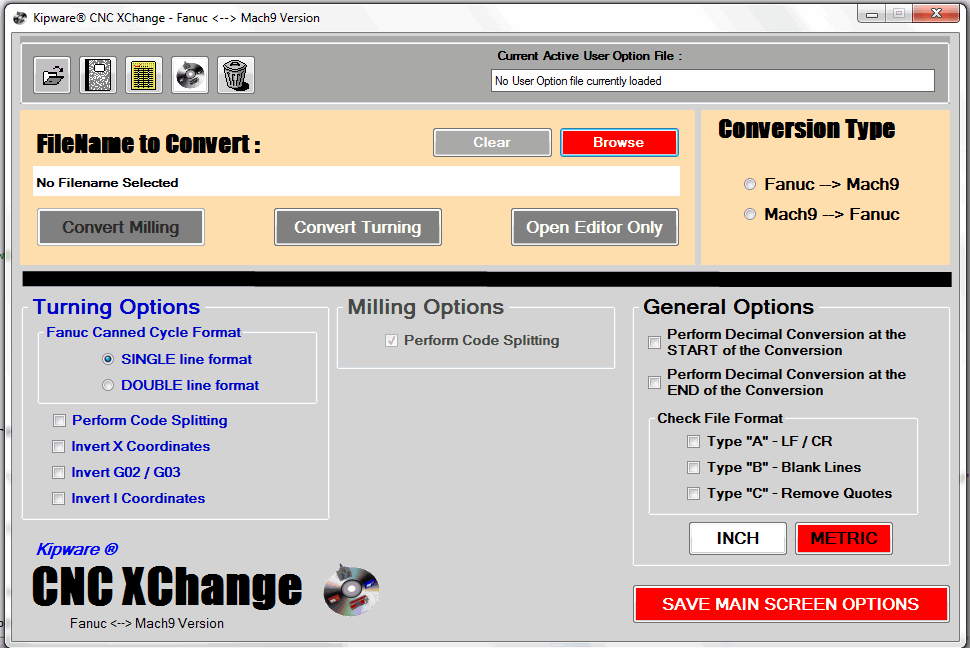Image resolution: width=970 pixels, height=648 pixels.
Task: Click the trash can toolbar icon
Action: [236, 76]
